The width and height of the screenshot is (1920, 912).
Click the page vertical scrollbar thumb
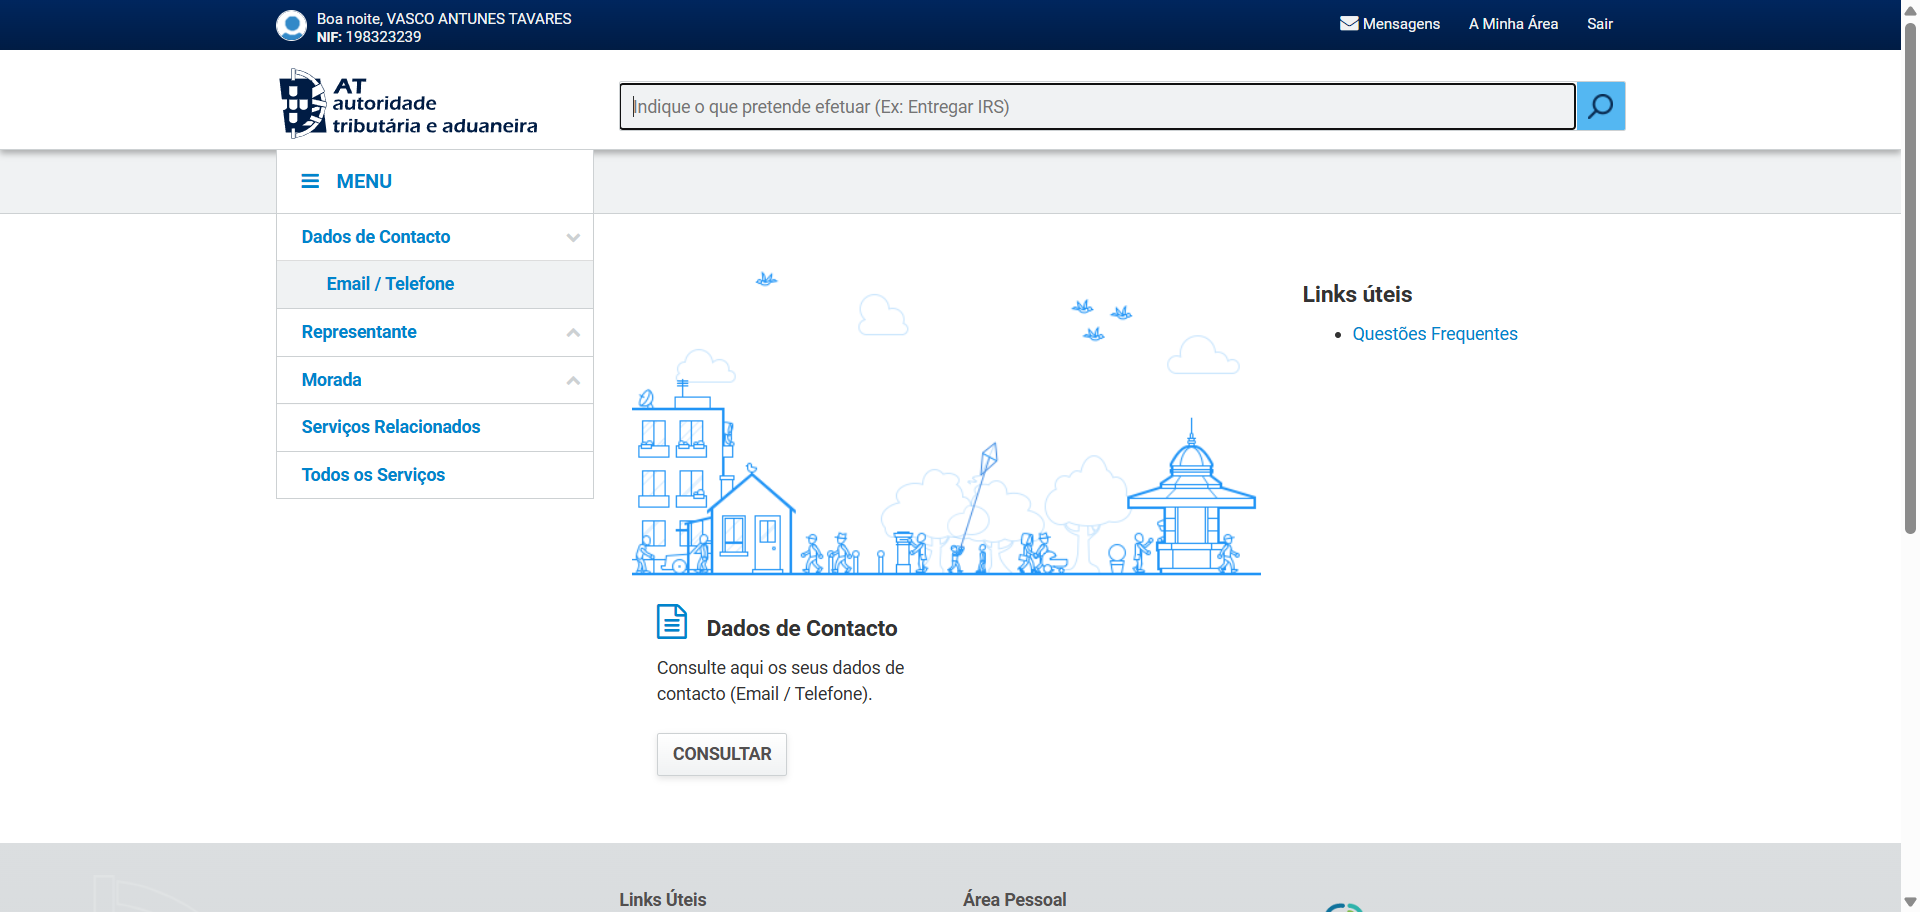pyautogui.click(x=1910, y=280)
